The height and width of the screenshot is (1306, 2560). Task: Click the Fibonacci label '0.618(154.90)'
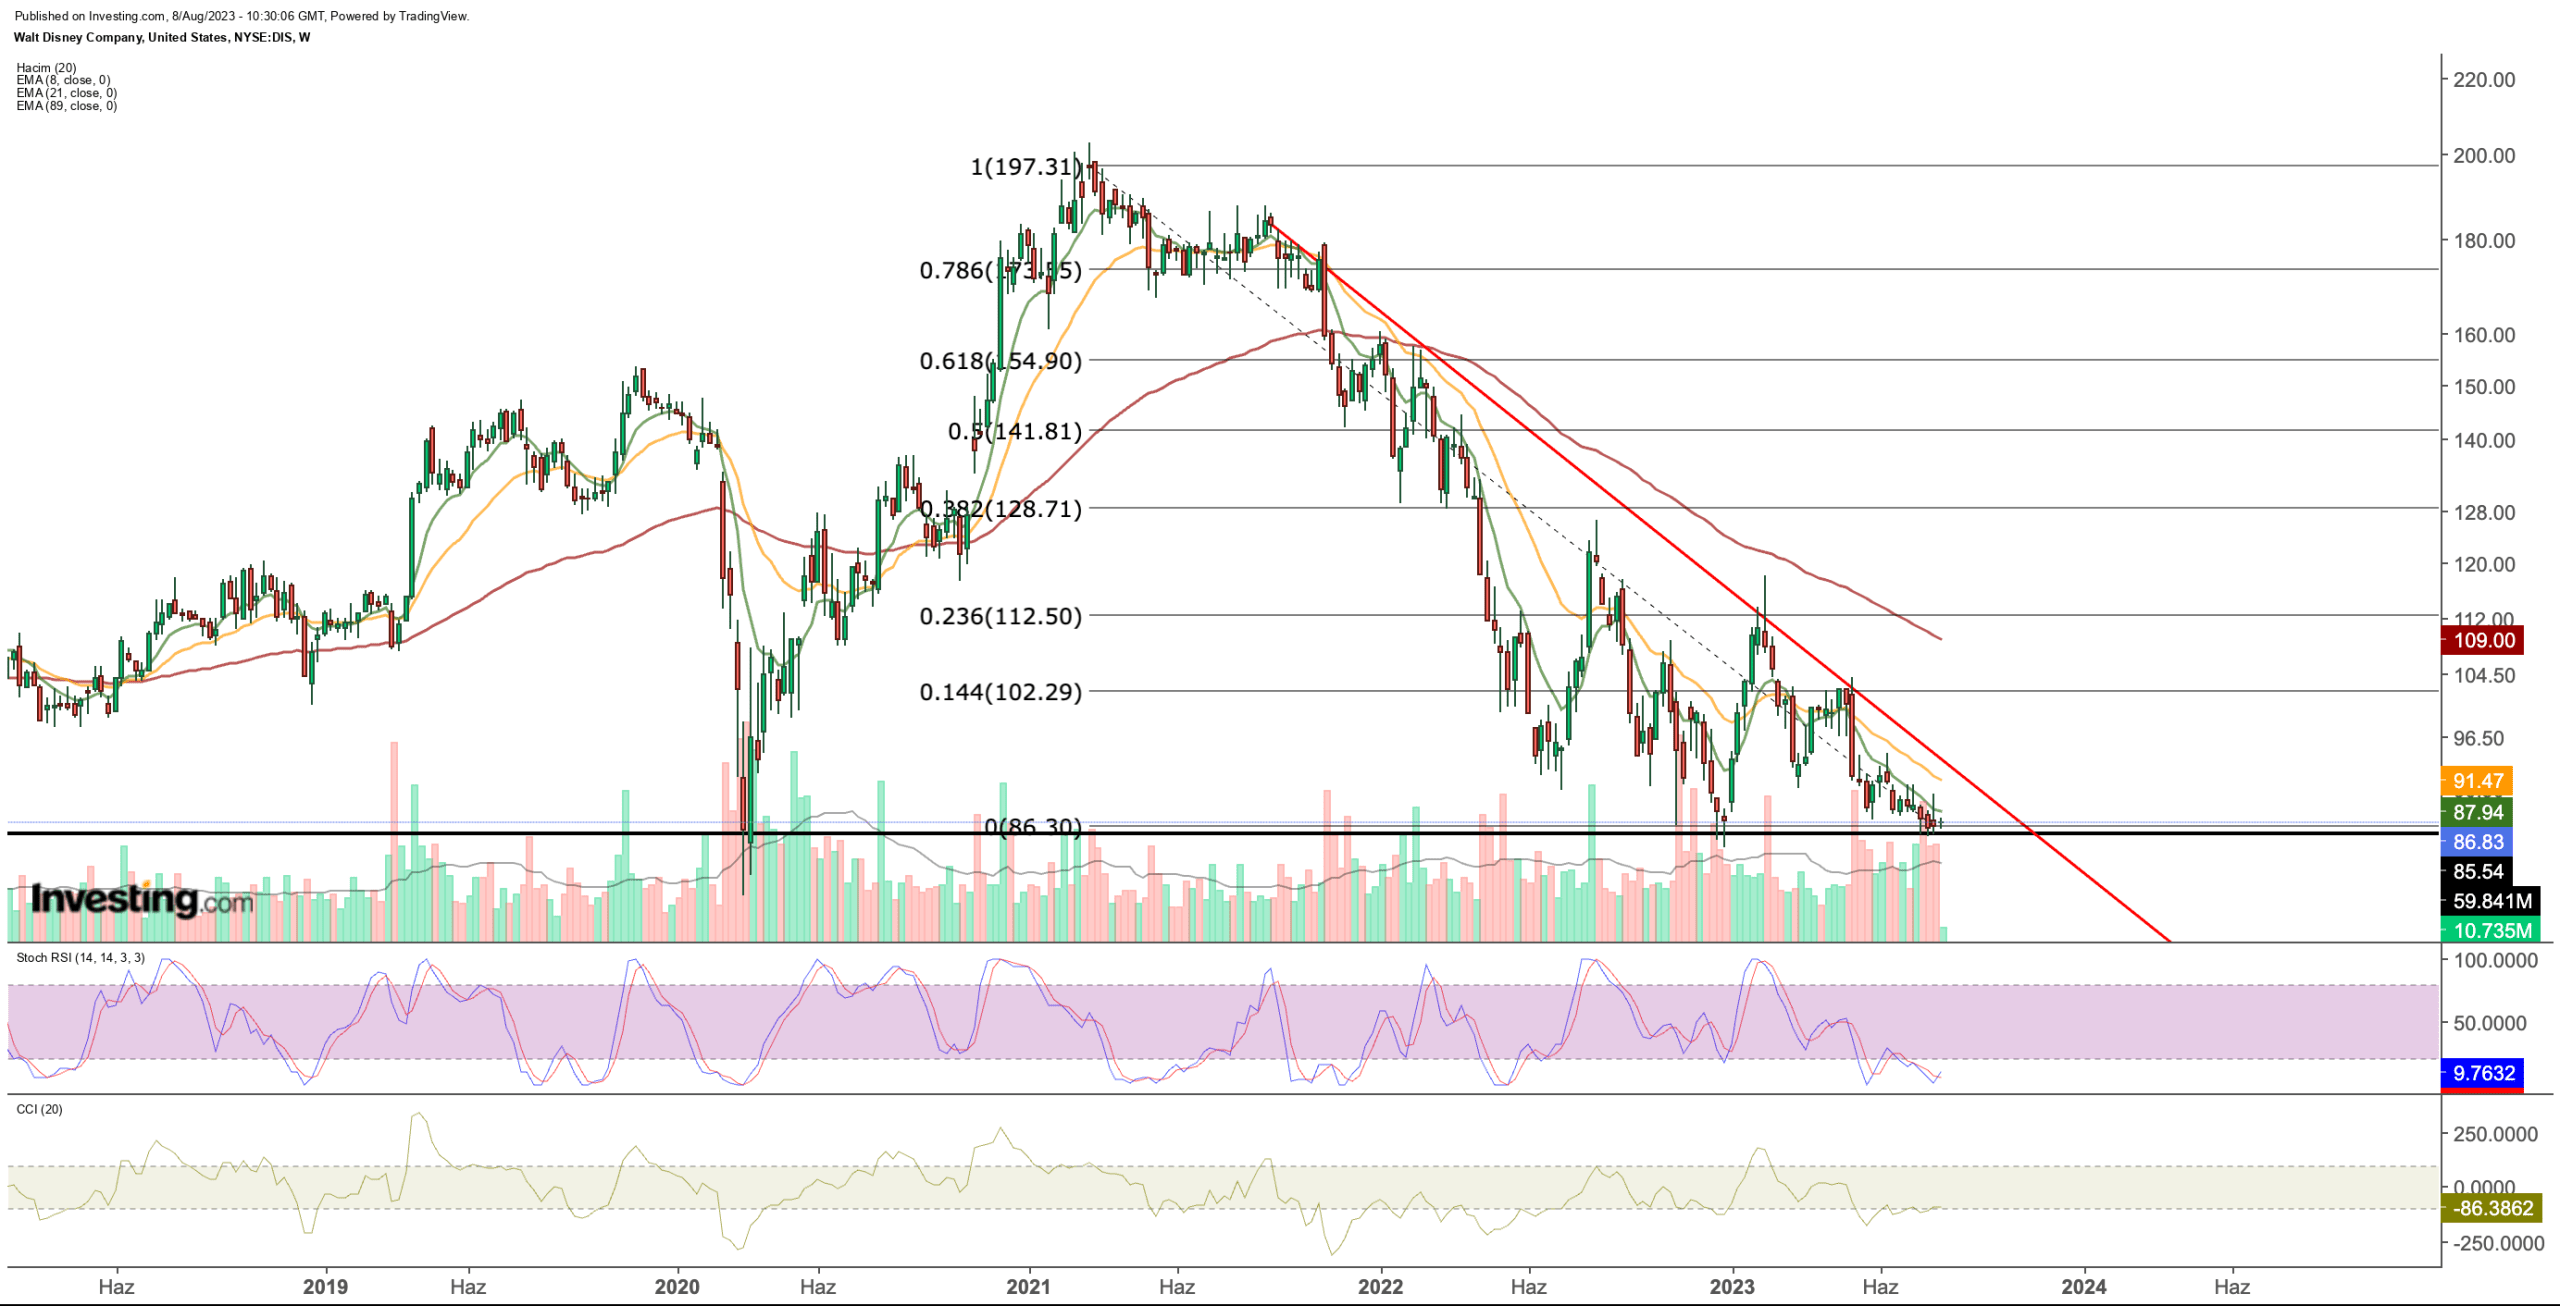[x=1000, y=361]
